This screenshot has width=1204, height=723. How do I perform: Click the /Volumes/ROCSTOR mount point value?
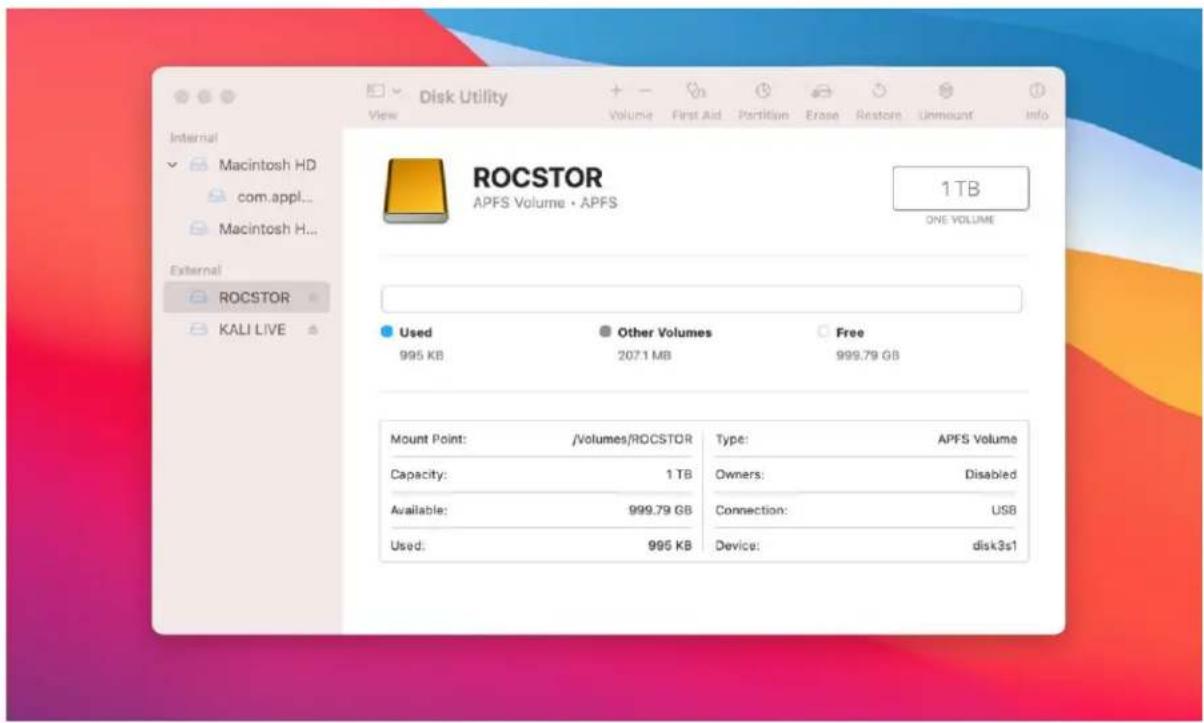(632, 439)
